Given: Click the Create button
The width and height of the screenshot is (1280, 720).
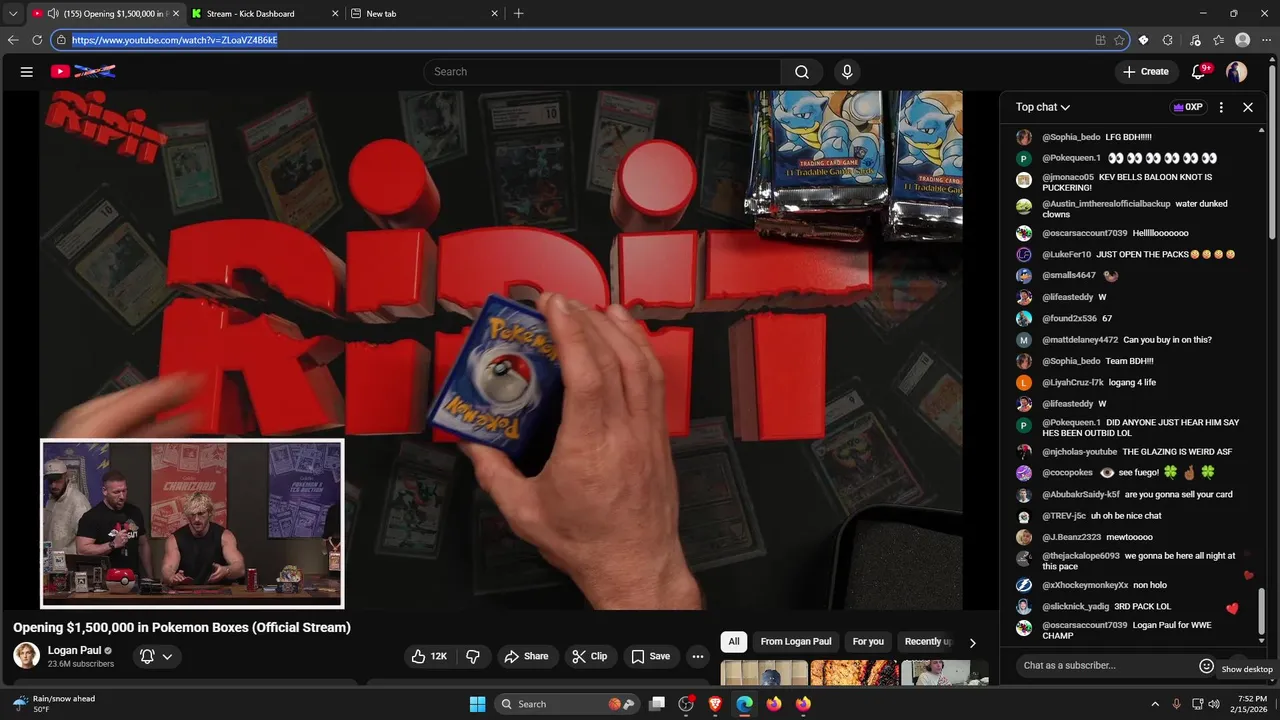Looking at the screenshot, I should (x=1145, y=71).
